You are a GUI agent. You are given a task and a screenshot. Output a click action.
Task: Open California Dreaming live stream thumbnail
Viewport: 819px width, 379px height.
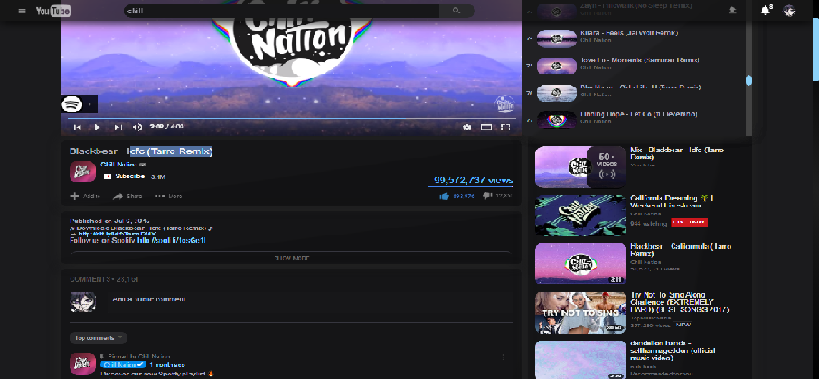tap(580, 215)
